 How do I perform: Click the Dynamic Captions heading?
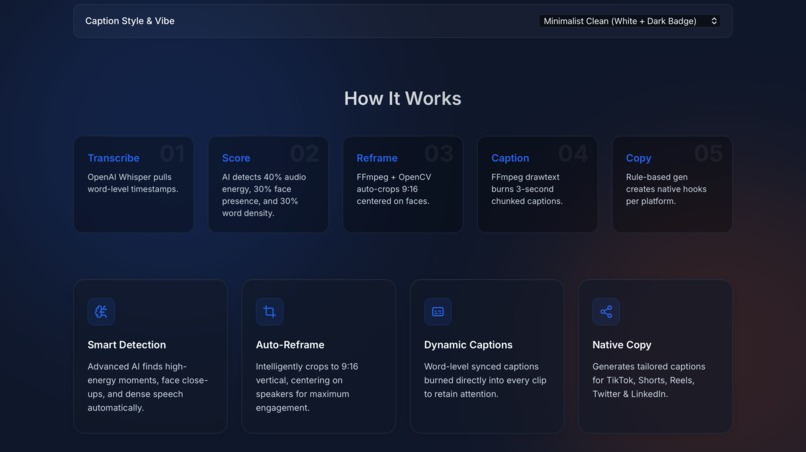468,345
